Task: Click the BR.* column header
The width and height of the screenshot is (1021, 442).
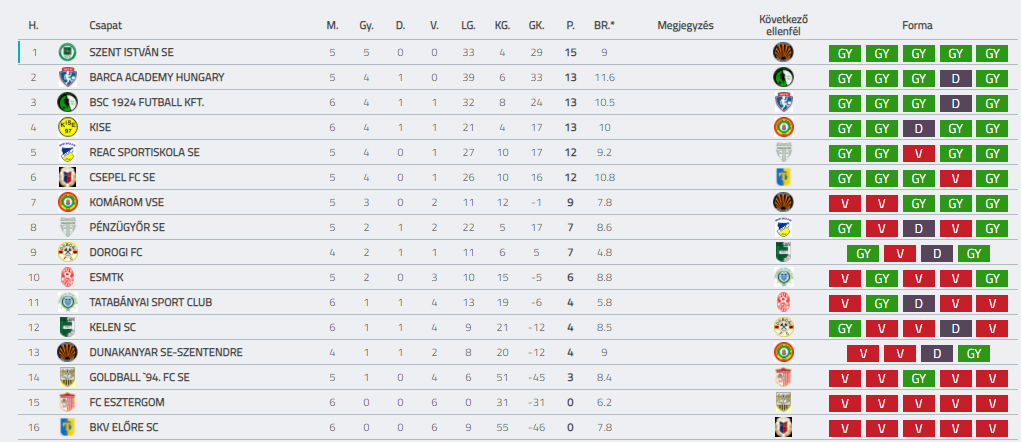Action: coord(604,25)
